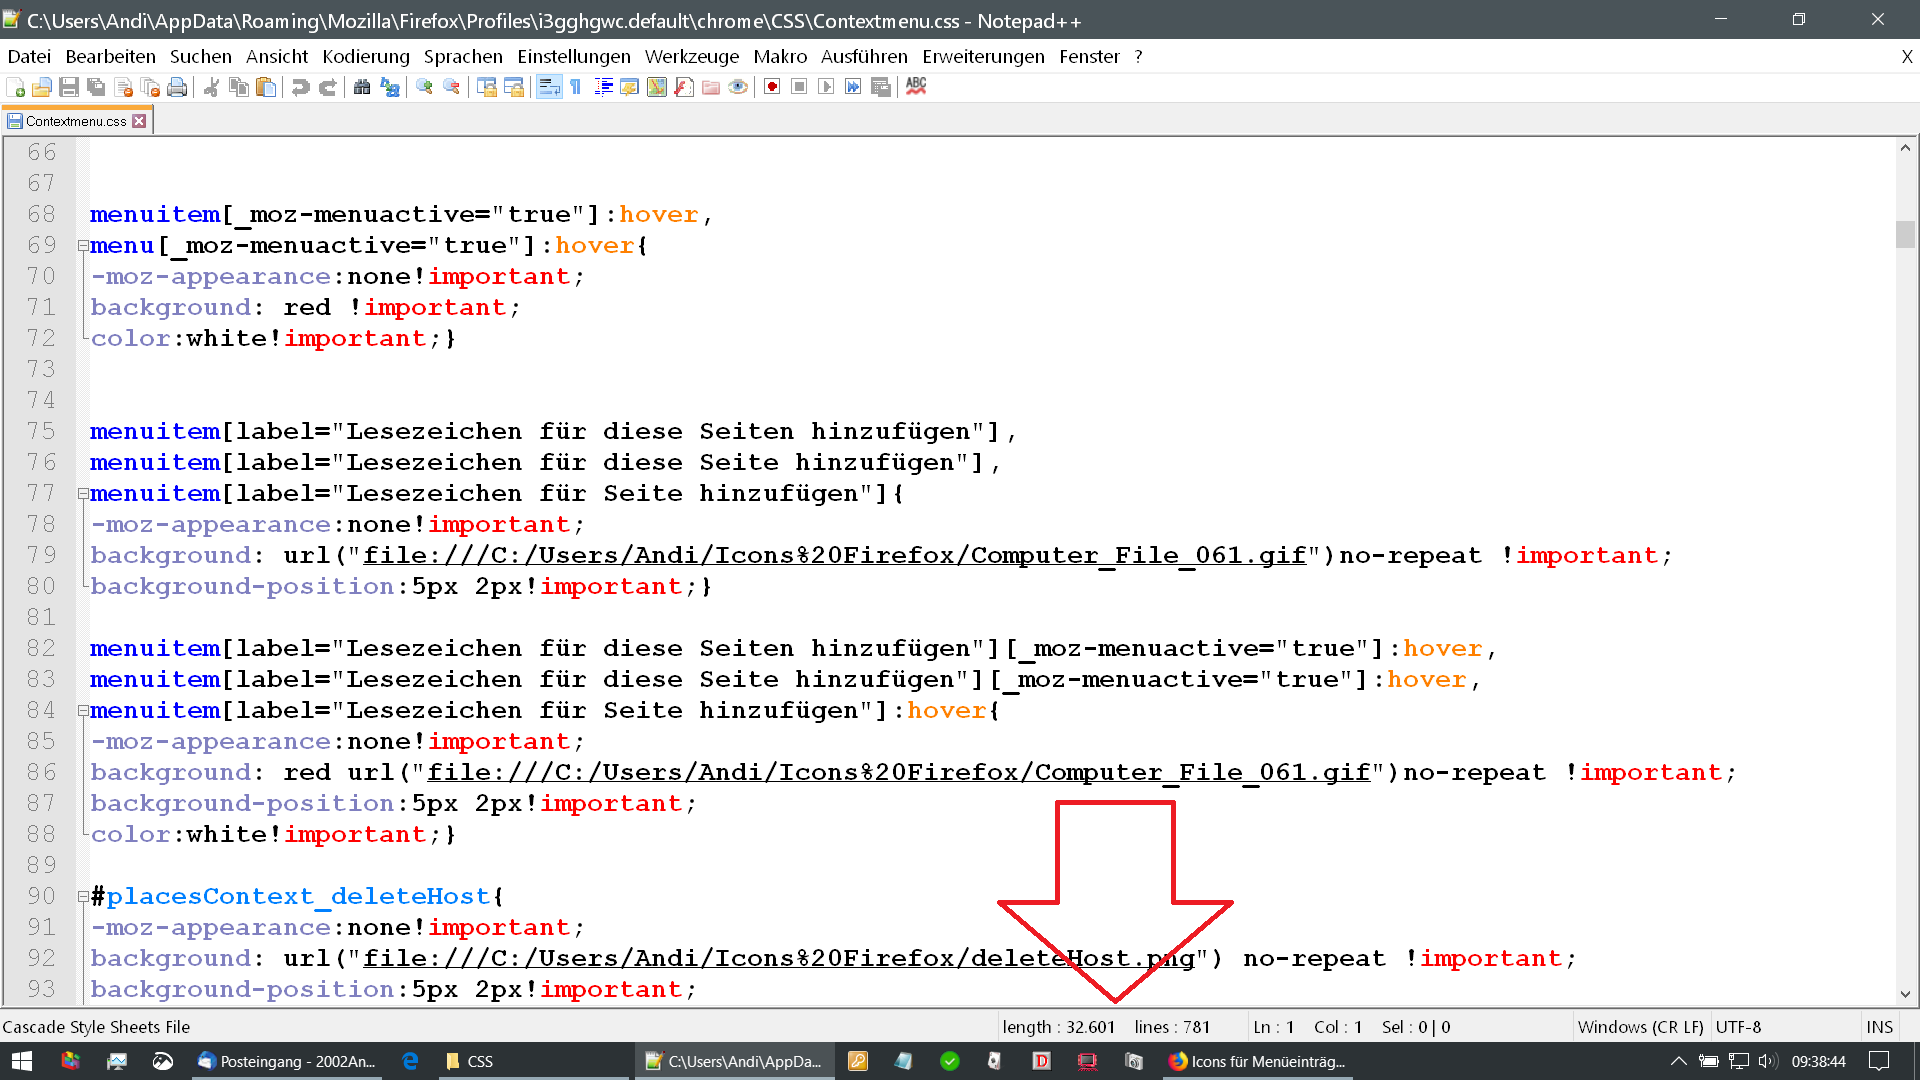Toggle Show all characters pilcrow icon
Image resolution: width=1920 pixels, height=1080 pixels.
tap(576, 87)
